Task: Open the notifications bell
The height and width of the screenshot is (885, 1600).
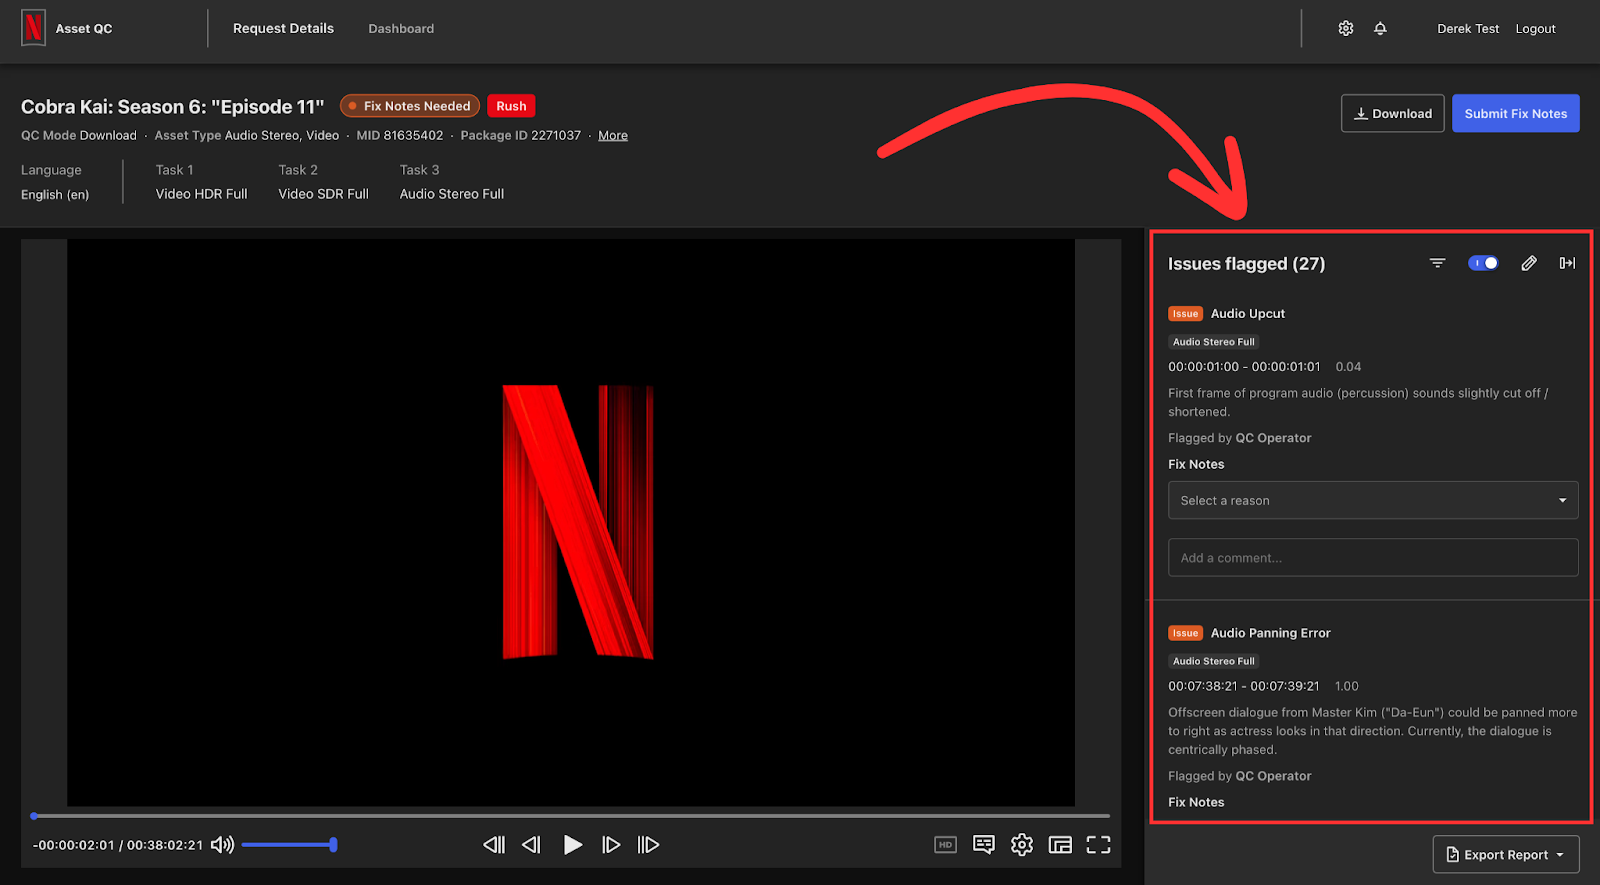Action: click(x=1380, y=28)
